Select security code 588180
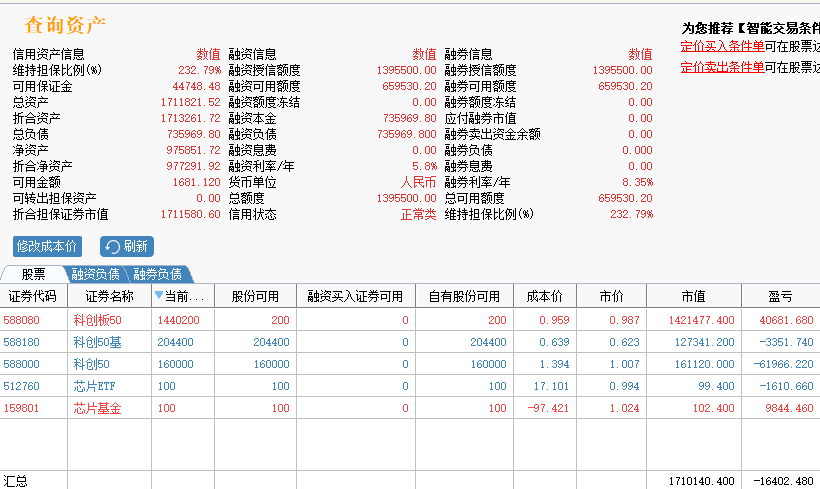Screen dimensions: 820x489 (x=21, y=342)
